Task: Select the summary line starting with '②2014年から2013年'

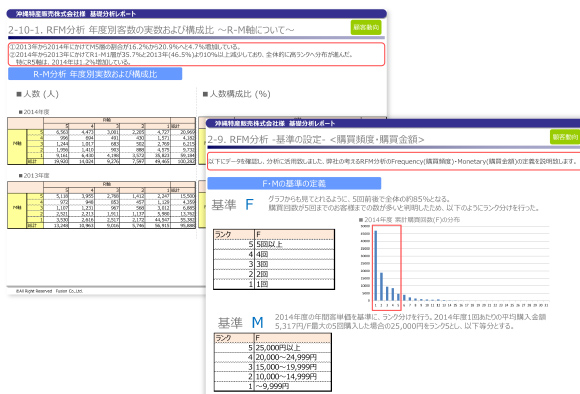Action: (x=181, y=54)
